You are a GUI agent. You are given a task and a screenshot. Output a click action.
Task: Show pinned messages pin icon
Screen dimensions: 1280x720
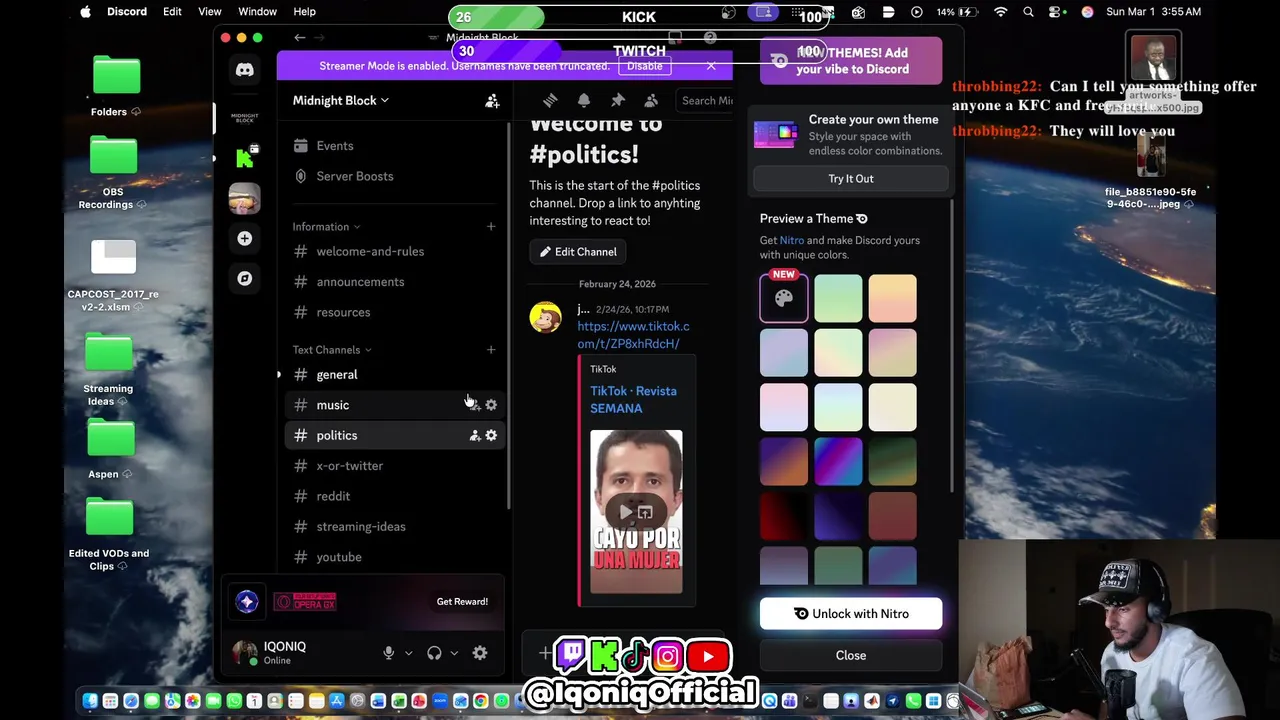618,100
